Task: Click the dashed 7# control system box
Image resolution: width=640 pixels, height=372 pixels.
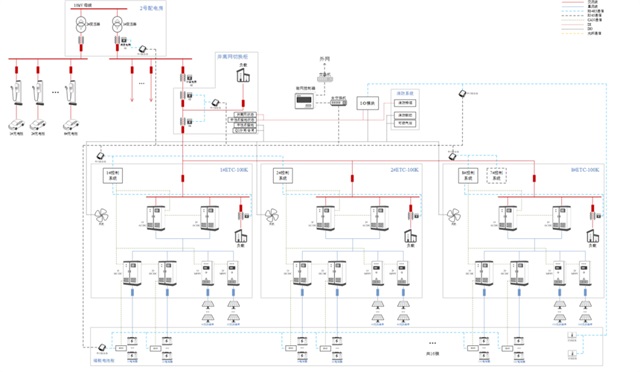Action: (496, 176)
